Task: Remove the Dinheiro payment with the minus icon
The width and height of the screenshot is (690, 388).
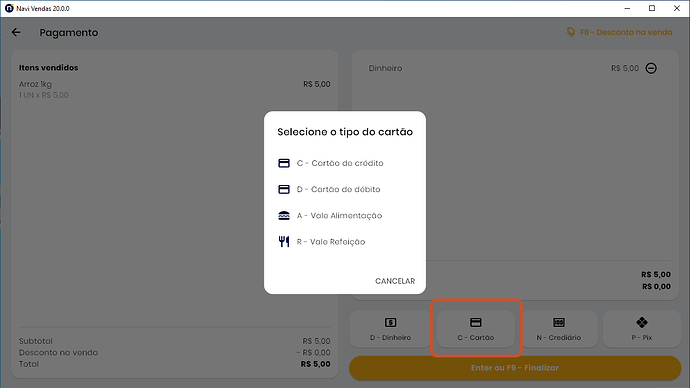Action: [x=651, y=68]
